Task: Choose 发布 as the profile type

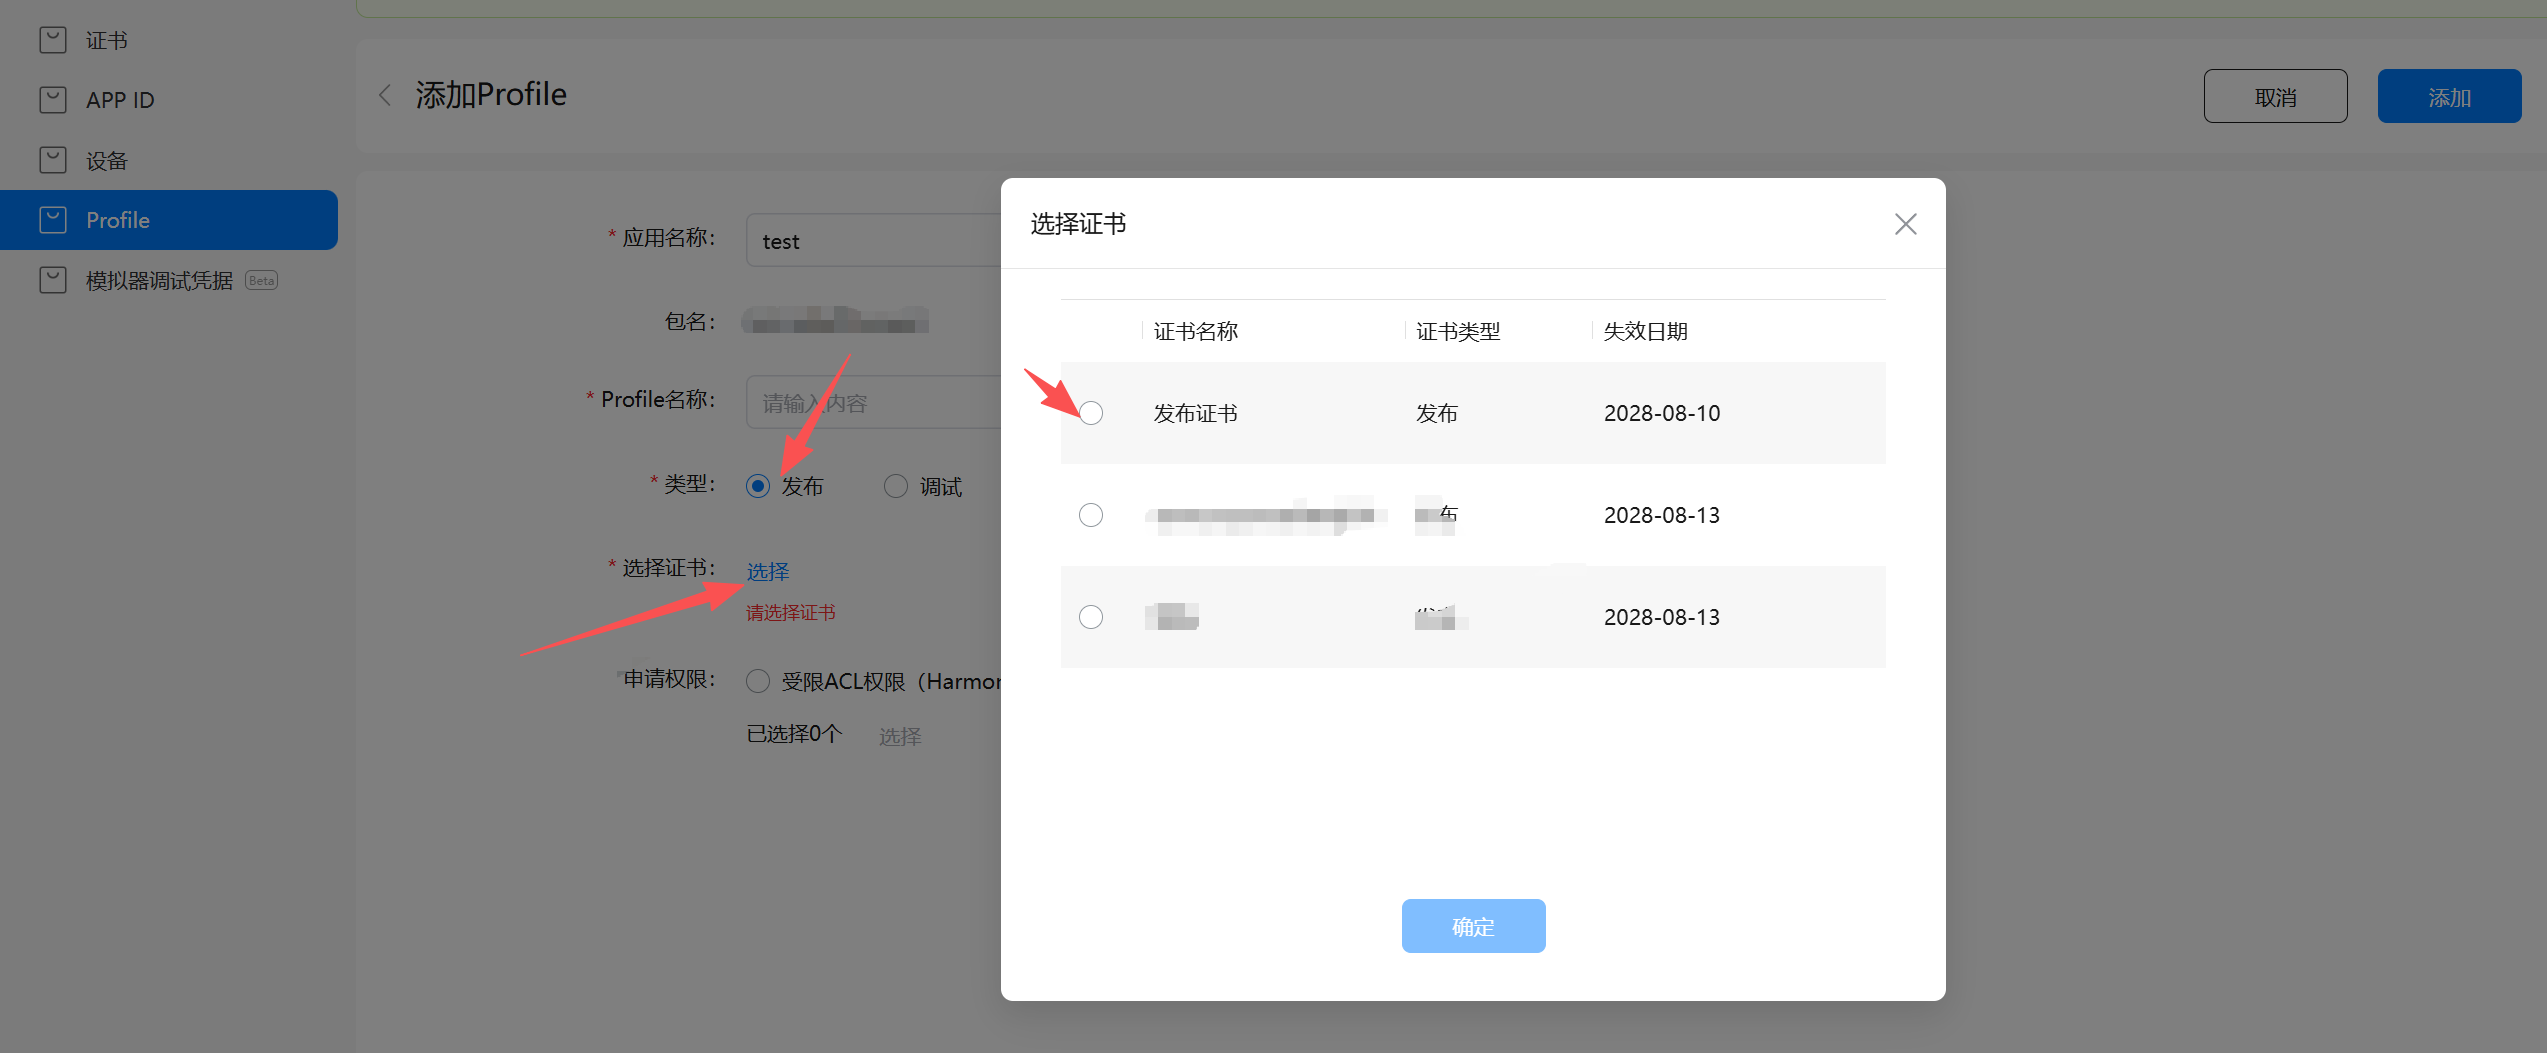Action: point(758,486)
